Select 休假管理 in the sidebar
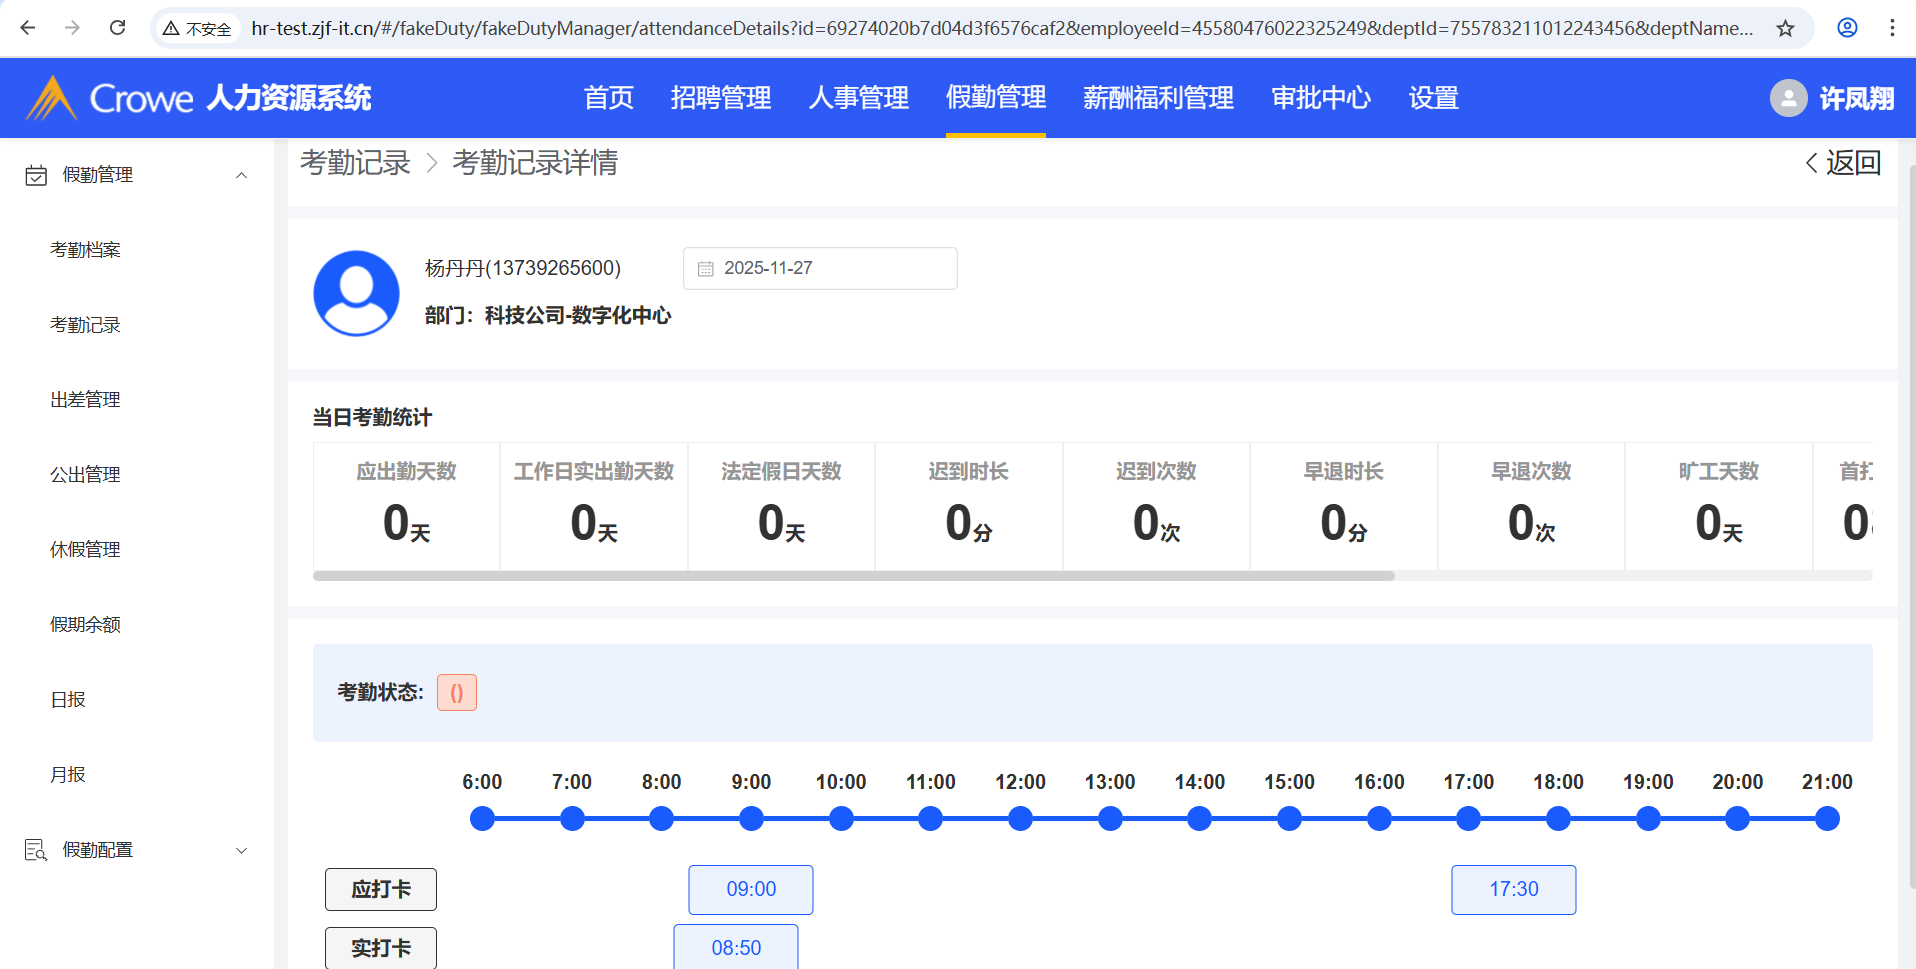The height and width of the screenshot is (969, 1916). pyautogui.click(x=85, y=550)
